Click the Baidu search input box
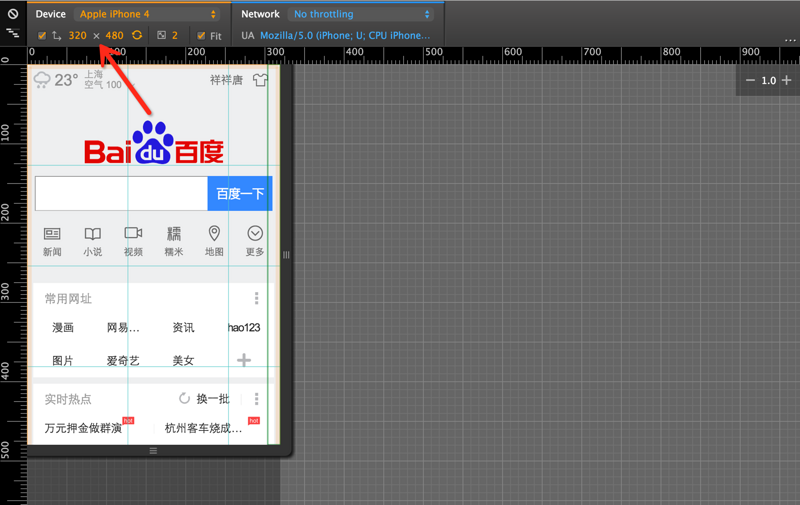The width and height of the screenshot is (800, 505). (x=121, y=193)
